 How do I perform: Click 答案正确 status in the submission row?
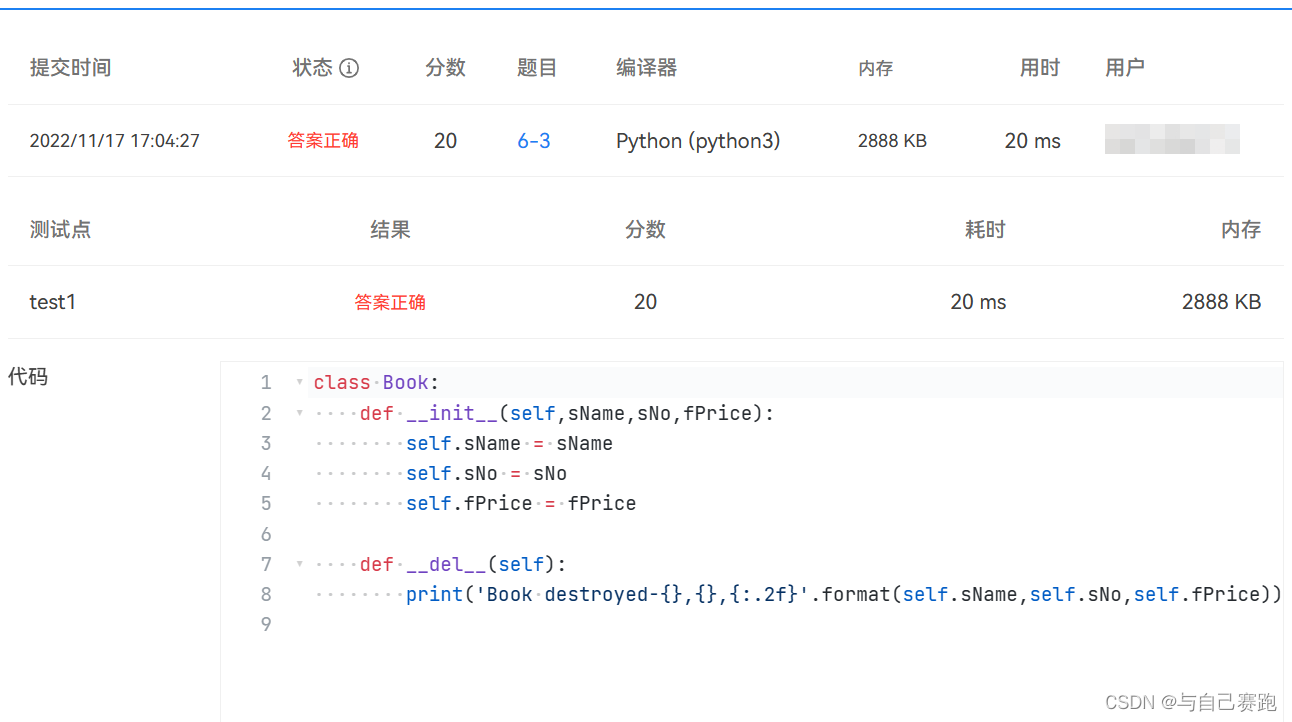pos(322,141)
